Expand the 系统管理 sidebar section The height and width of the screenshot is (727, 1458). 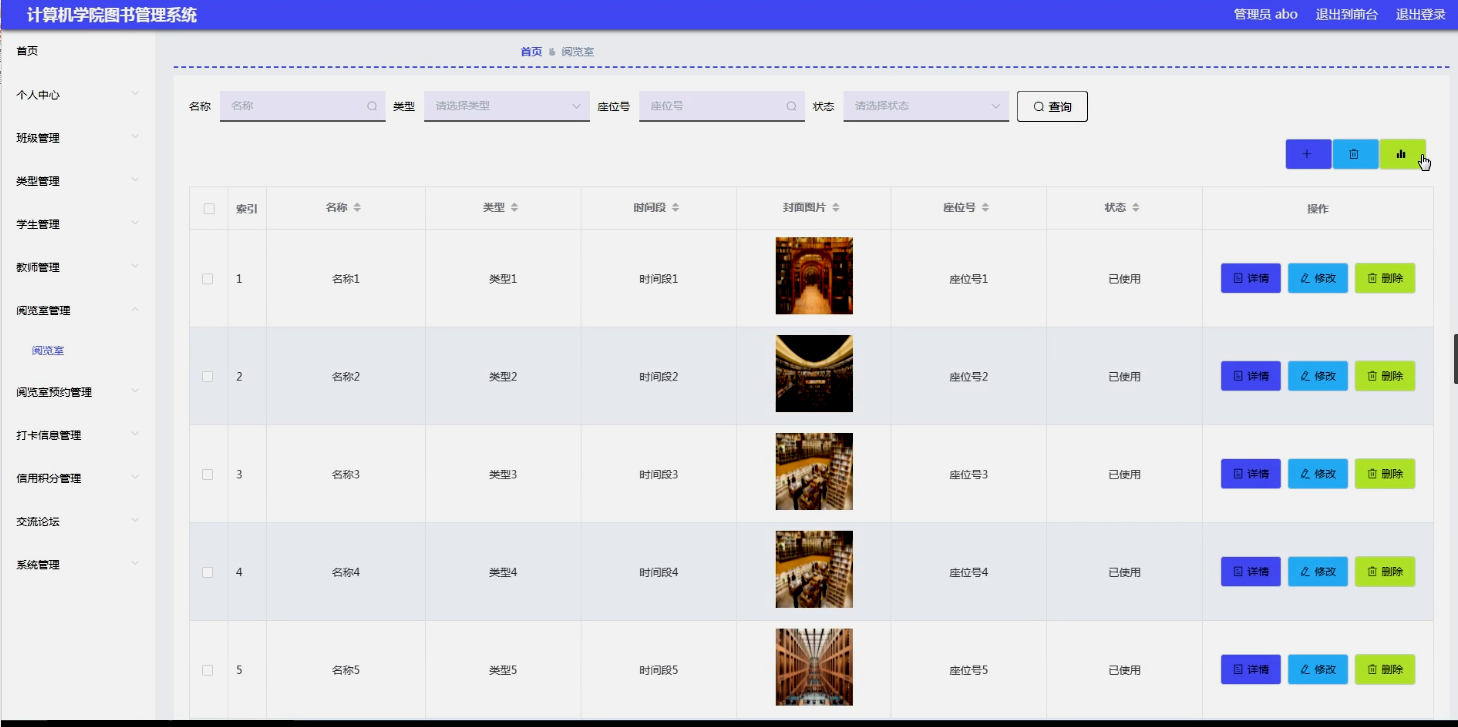pyautogui.click(x=40, y=563)
